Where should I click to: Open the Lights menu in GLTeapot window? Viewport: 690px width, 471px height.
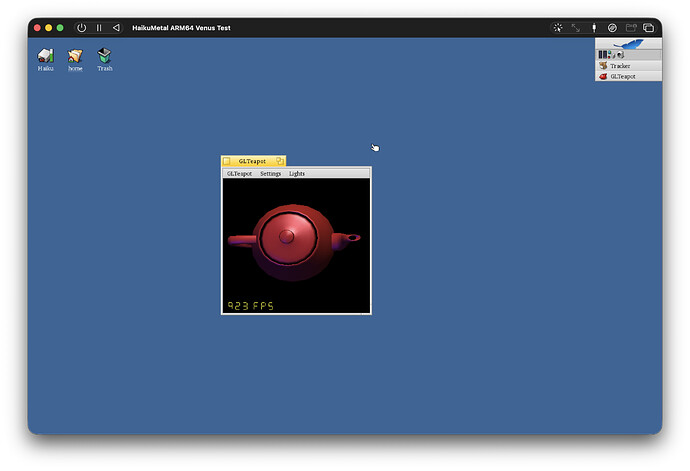(297, 173)
